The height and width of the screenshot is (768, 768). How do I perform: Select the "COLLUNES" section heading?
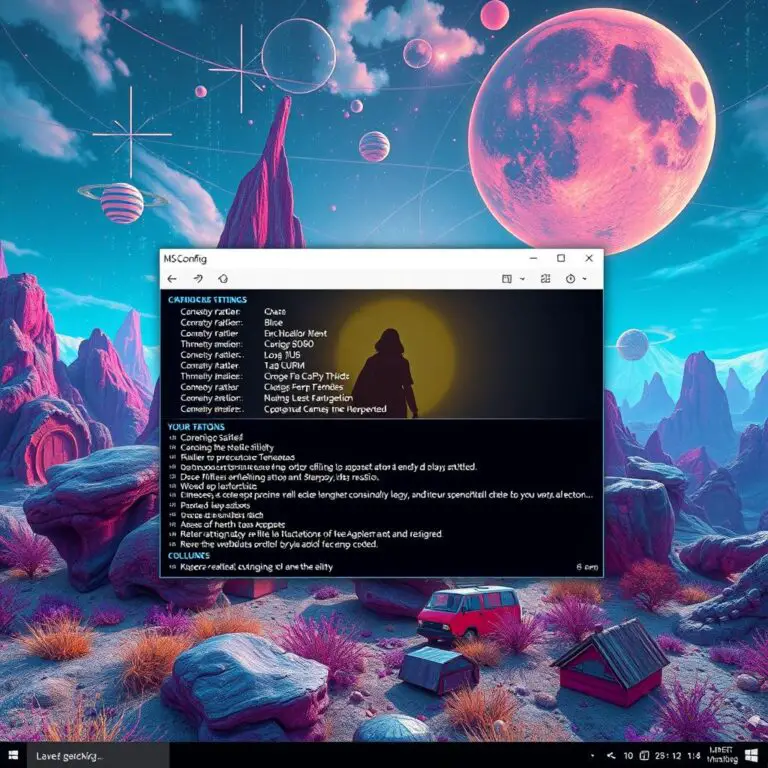tap(189, 555)
